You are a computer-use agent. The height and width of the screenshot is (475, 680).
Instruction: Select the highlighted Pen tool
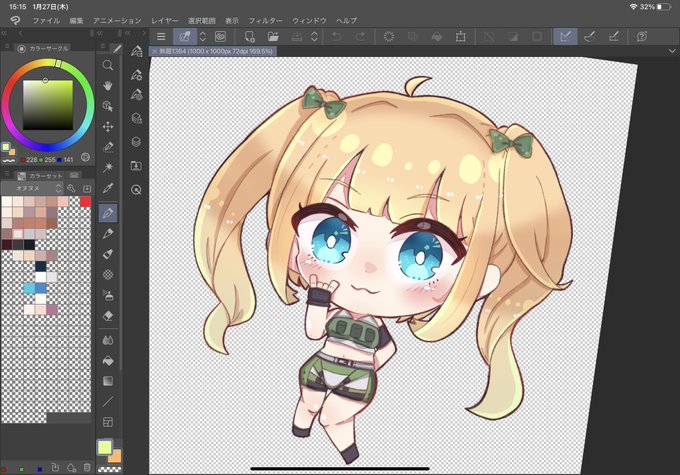108,213
